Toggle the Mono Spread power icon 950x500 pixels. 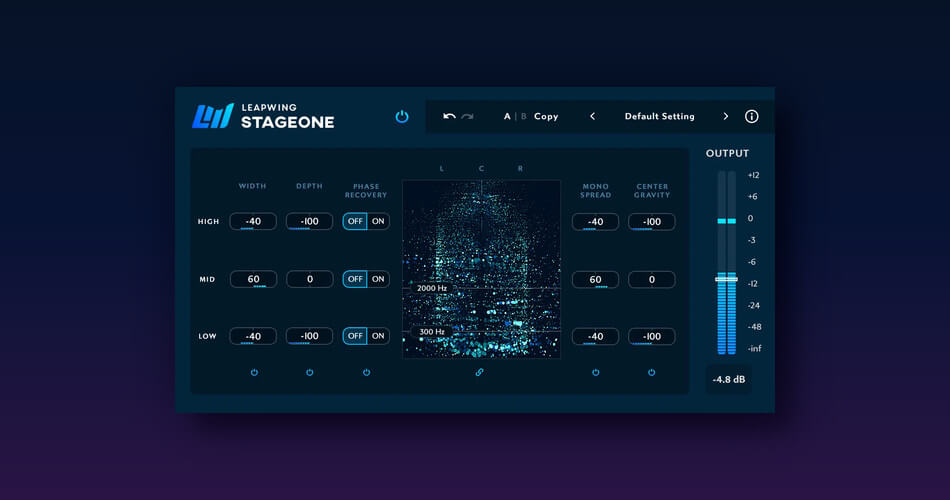pos(595,372)
